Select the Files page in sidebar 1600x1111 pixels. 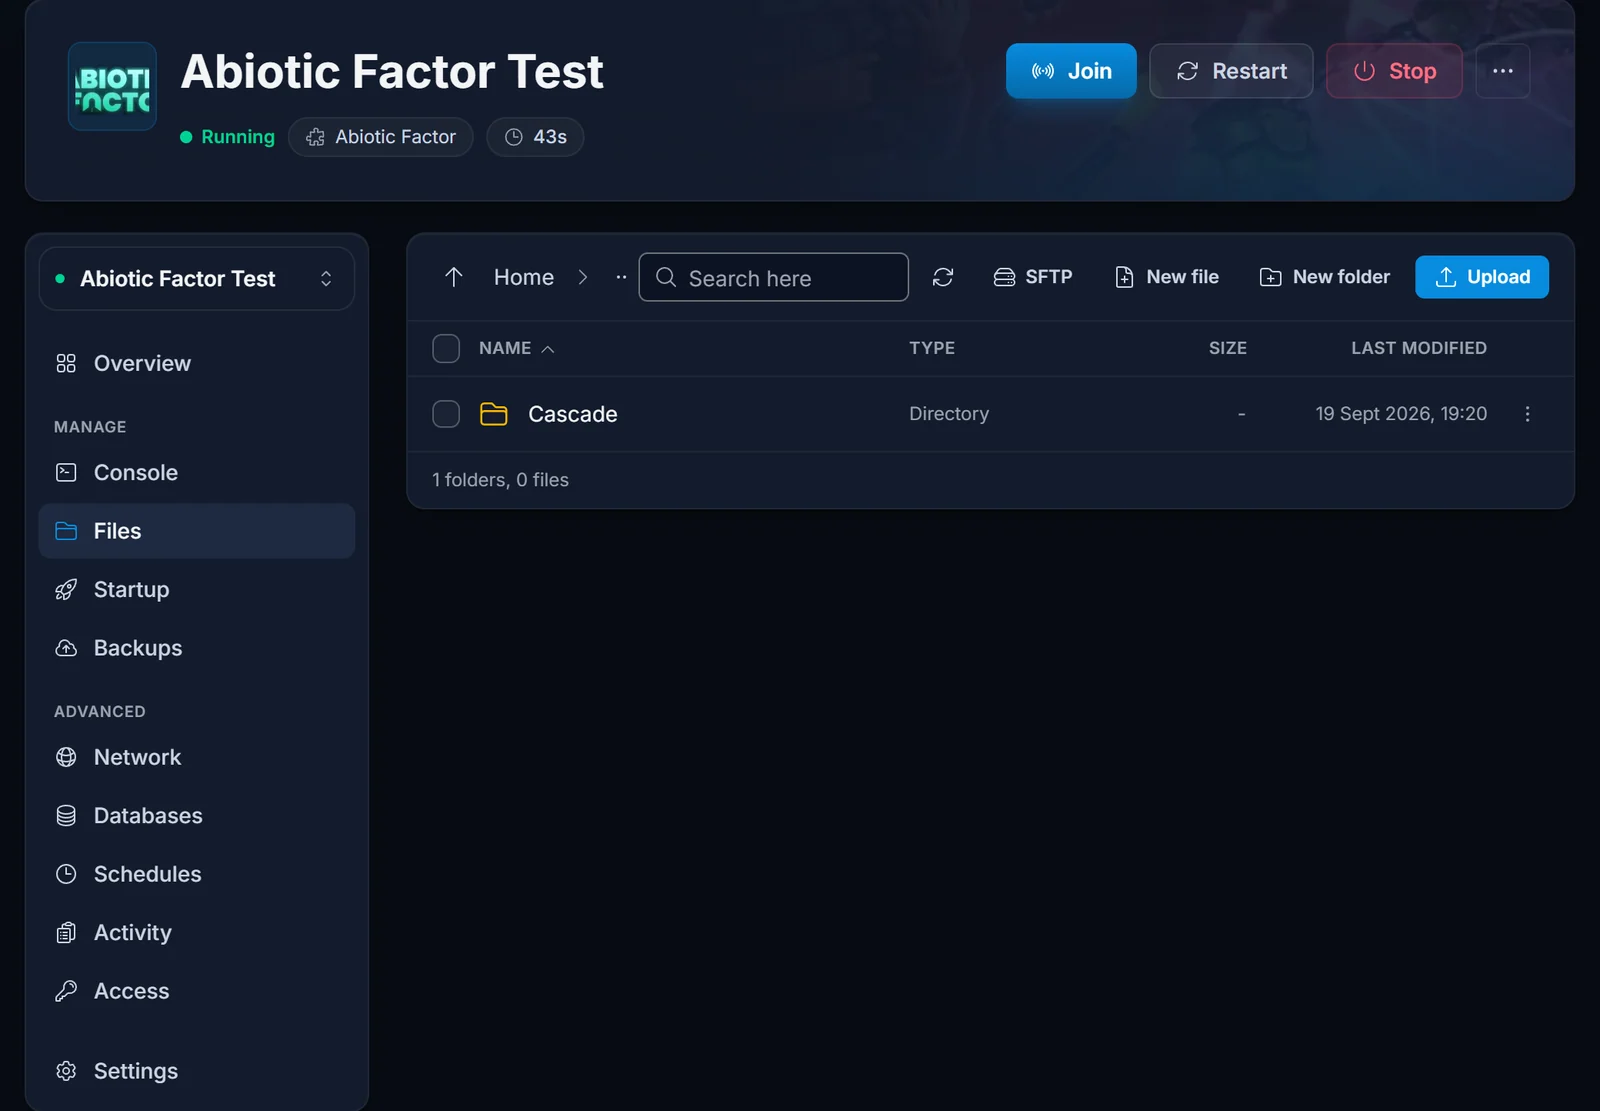[x=197, y=531]
